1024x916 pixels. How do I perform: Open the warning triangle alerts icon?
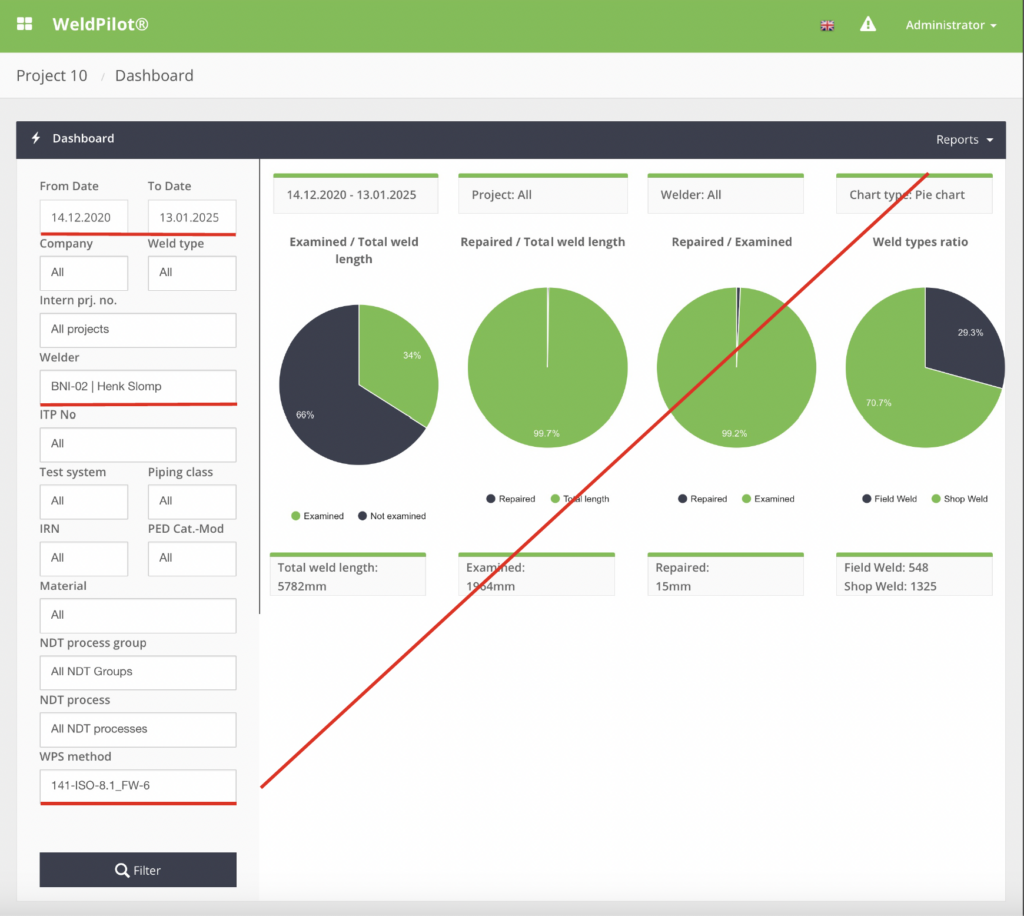point(868,24)
